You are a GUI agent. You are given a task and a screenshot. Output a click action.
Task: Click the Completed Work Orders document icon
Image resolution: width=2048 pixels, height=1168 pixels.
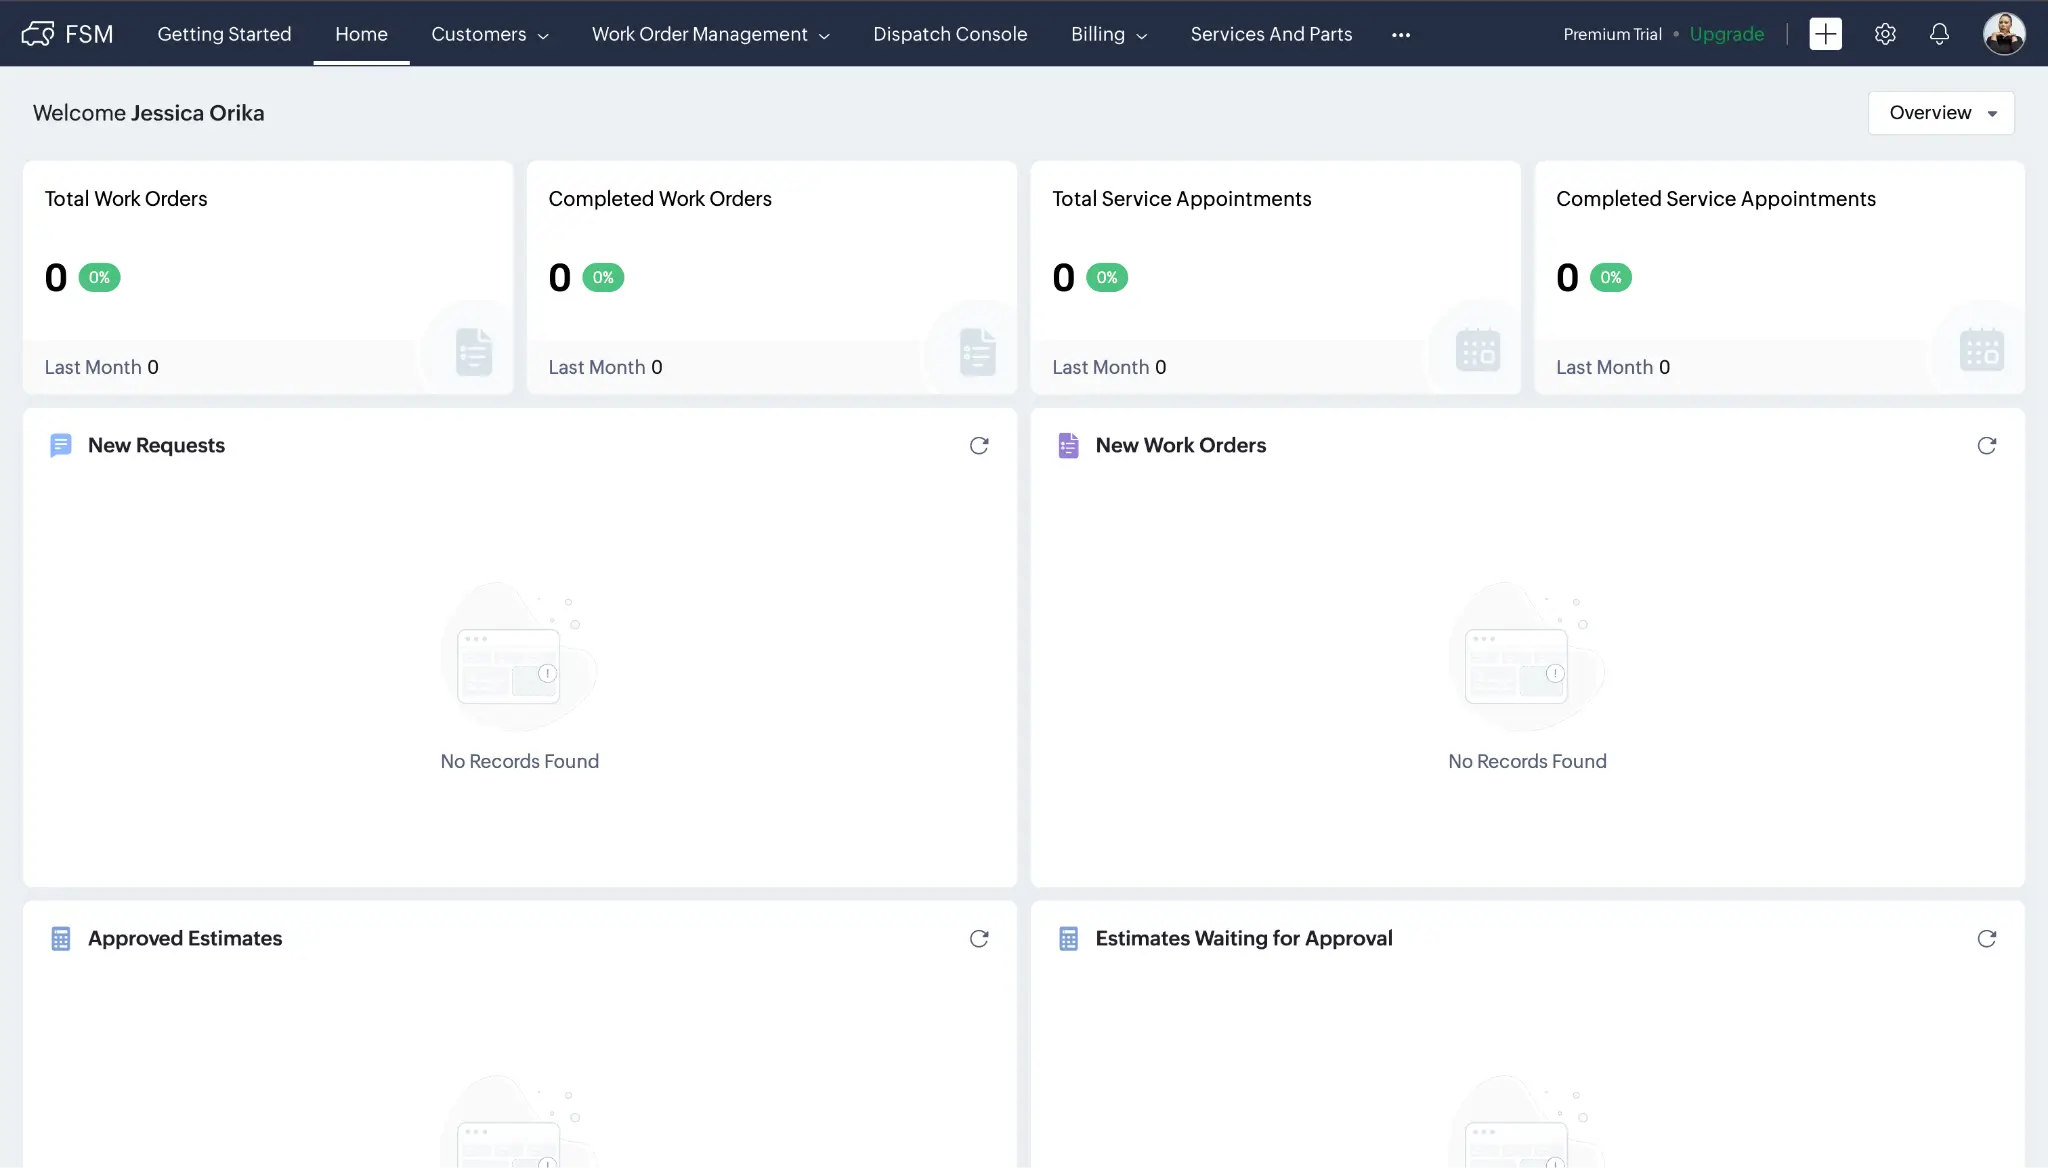pyautogui.click(x=978, y=352)
